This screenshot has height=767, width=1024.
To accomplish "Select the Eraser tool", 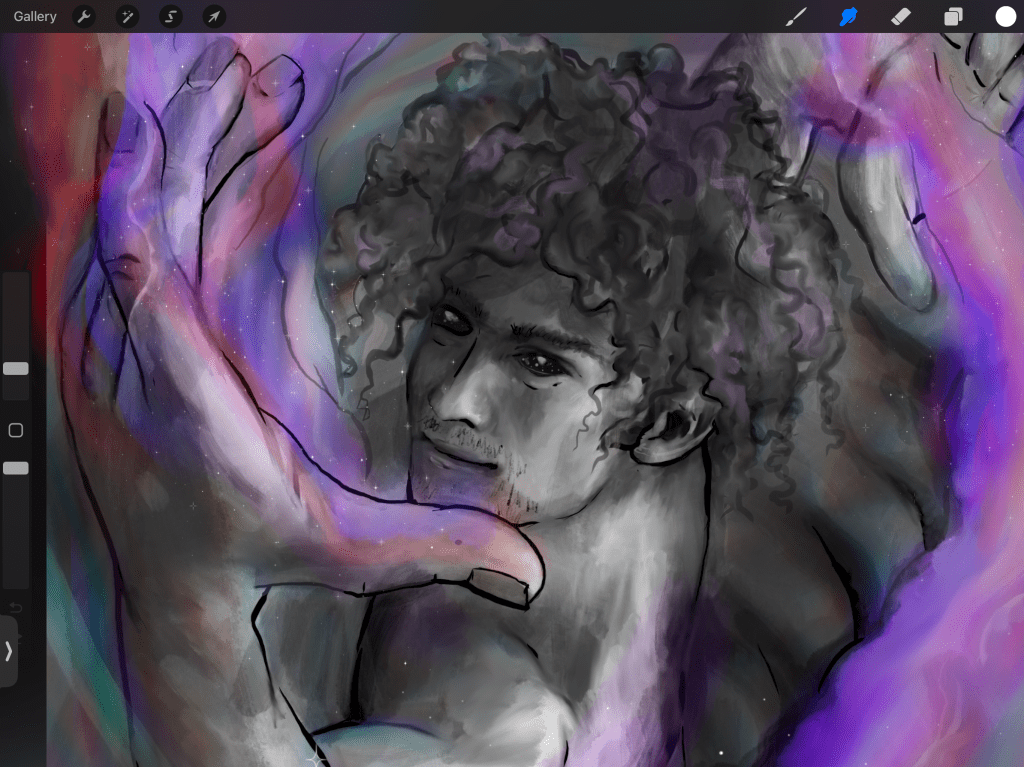I will click(901, 17).
